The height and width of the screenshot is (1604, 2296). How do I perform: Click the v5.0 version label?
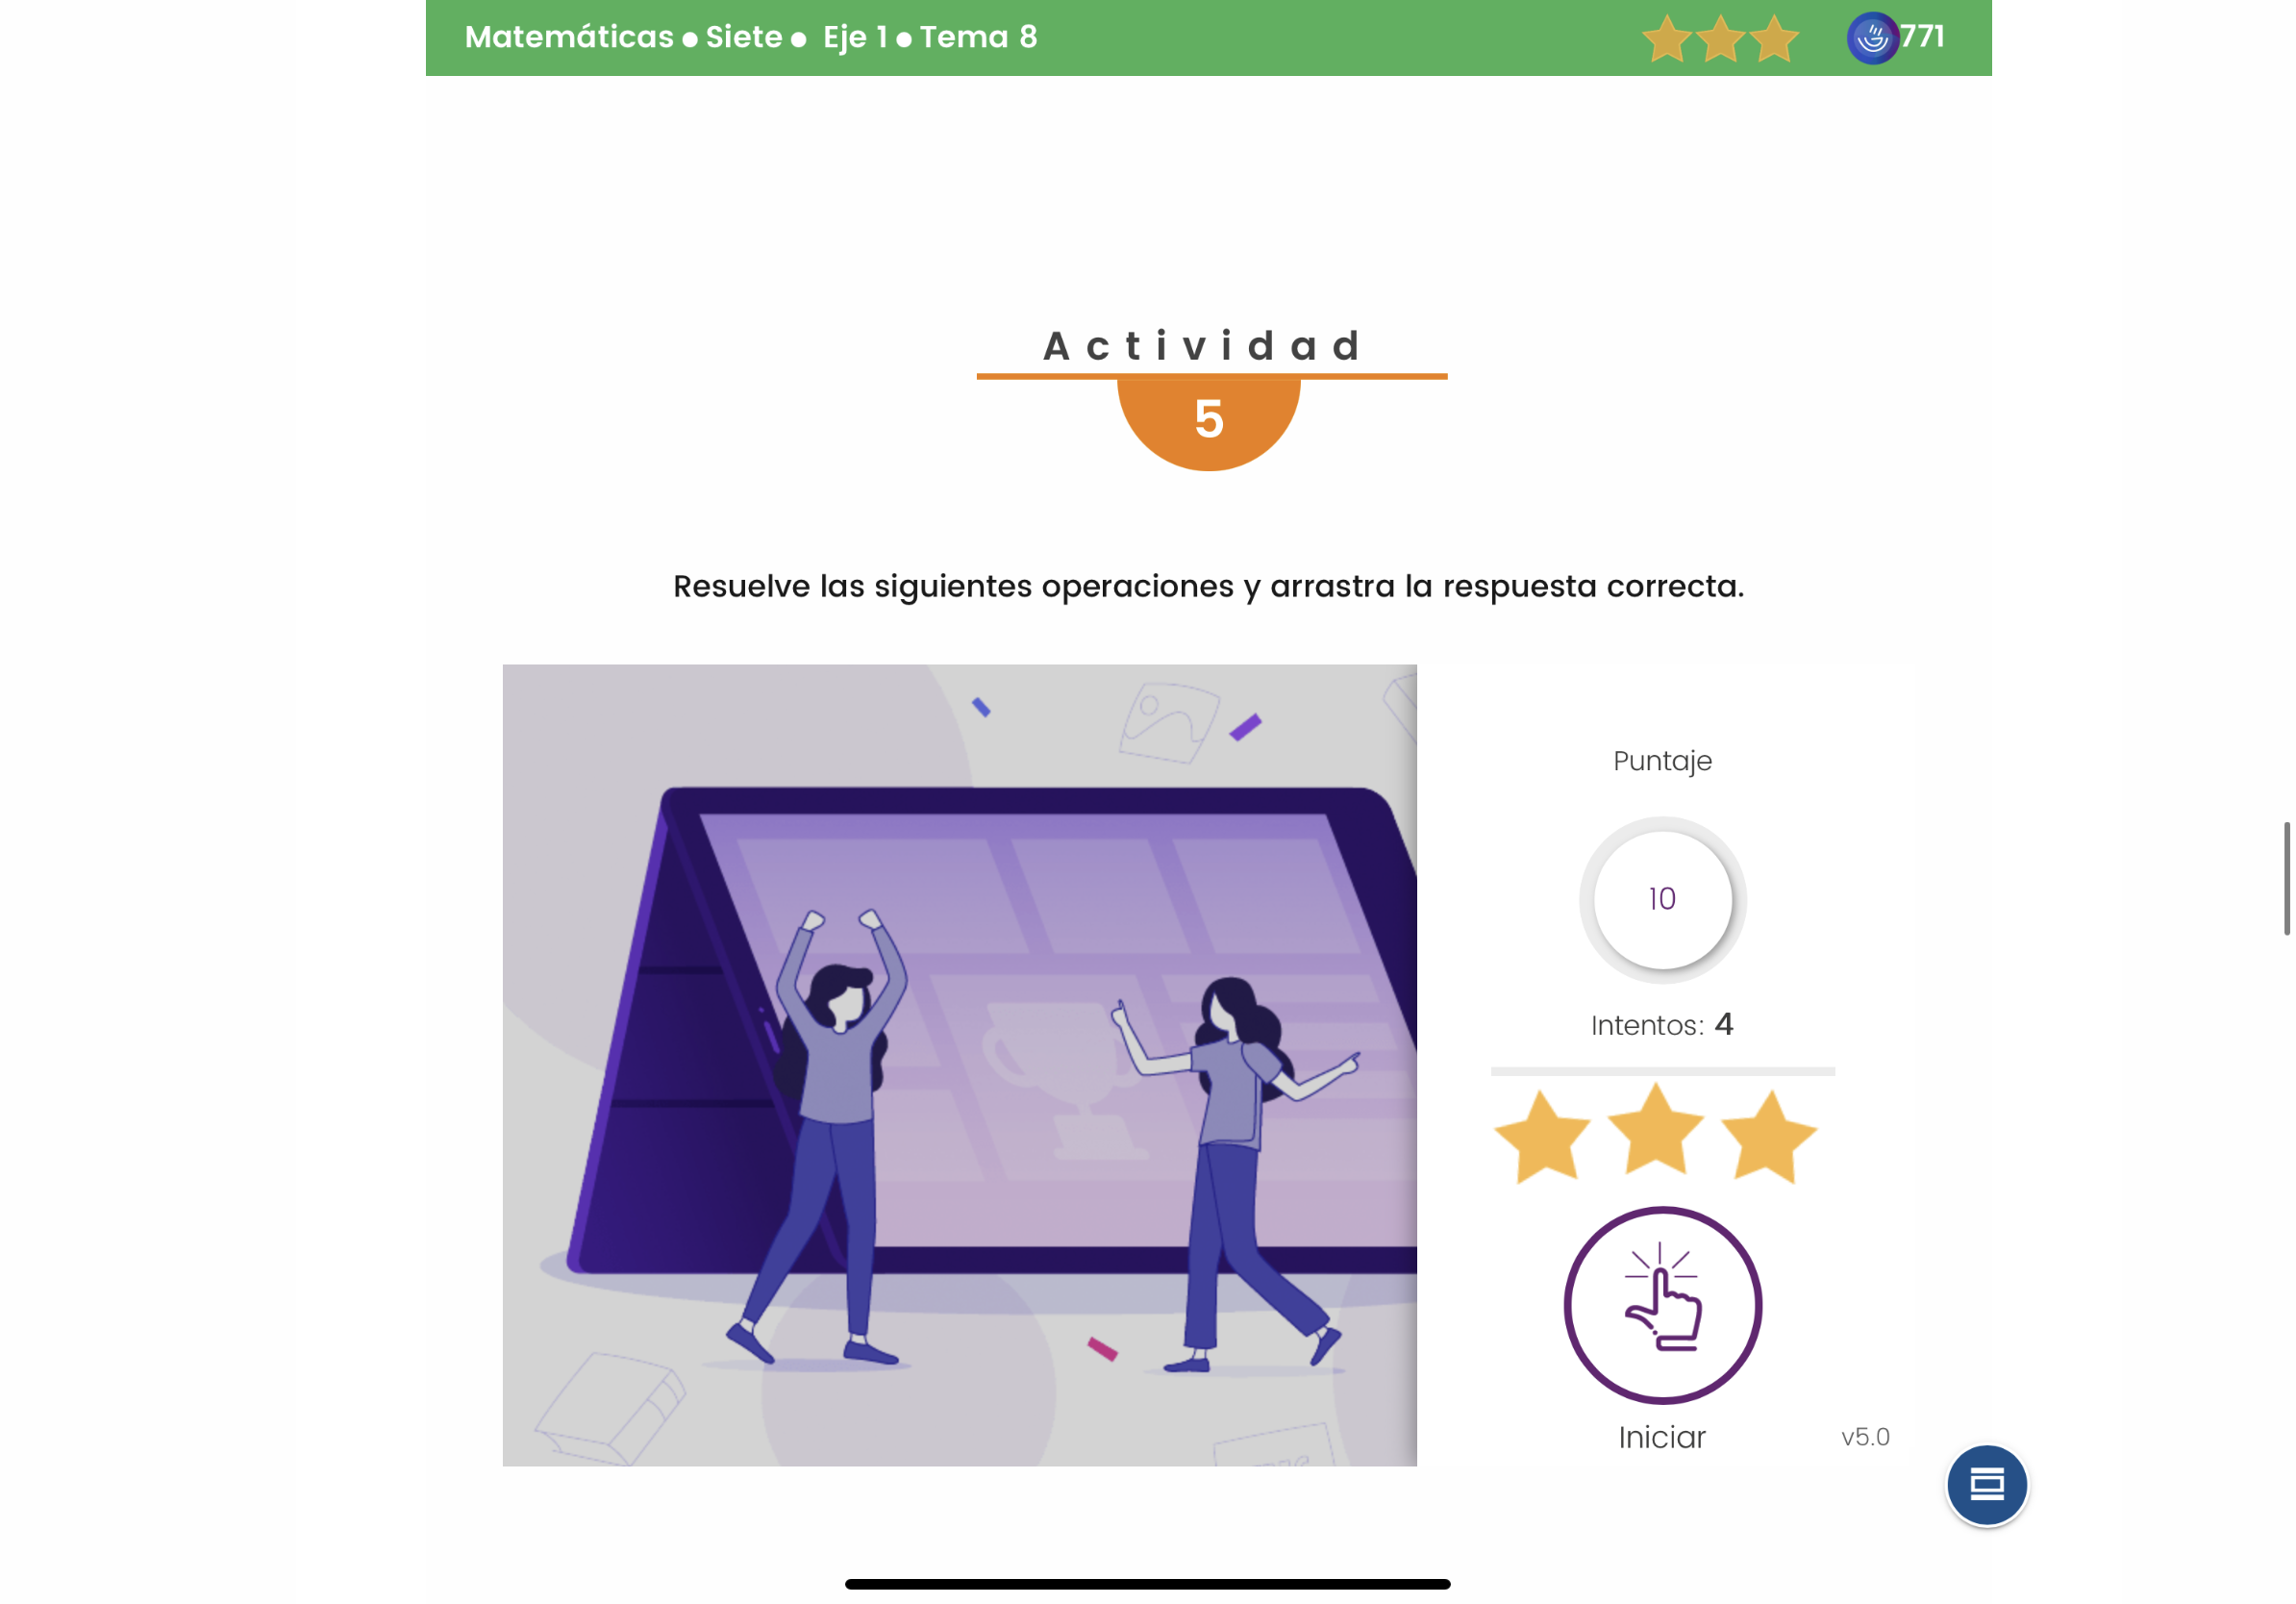pos(1865,1437)
